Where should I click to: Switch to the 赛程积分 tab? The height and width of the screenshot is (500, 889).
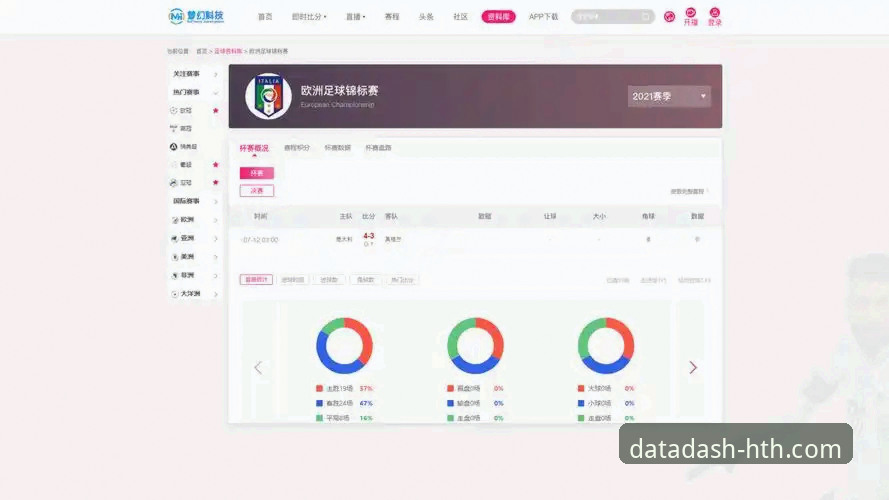[297, 148]
